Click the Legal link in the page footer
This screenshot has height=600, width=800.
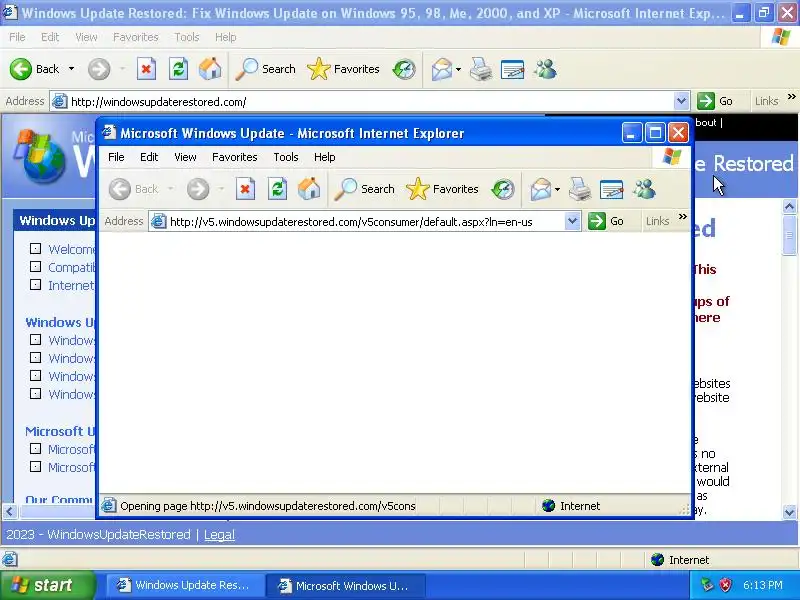(219, 535)
